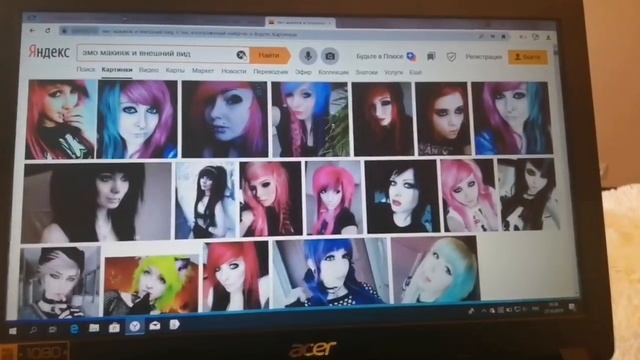Screen dimensions: 640x360
Task: Open the Регистрация link
Action: [x=484, y=57]
